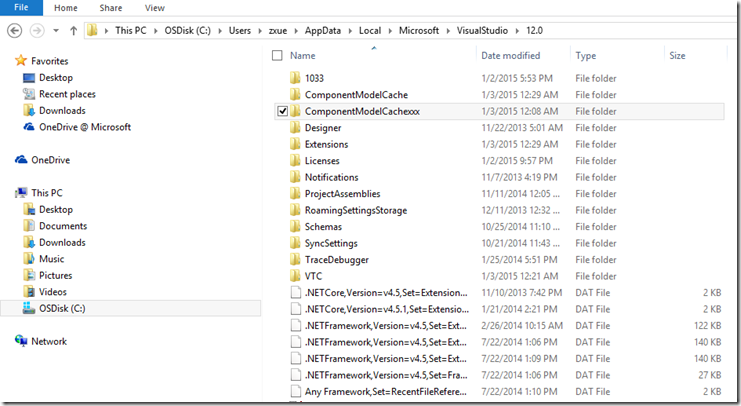Select the Extensions folder icon
The width and height of the screenshot is (741, 406).
tap(295, 144)
